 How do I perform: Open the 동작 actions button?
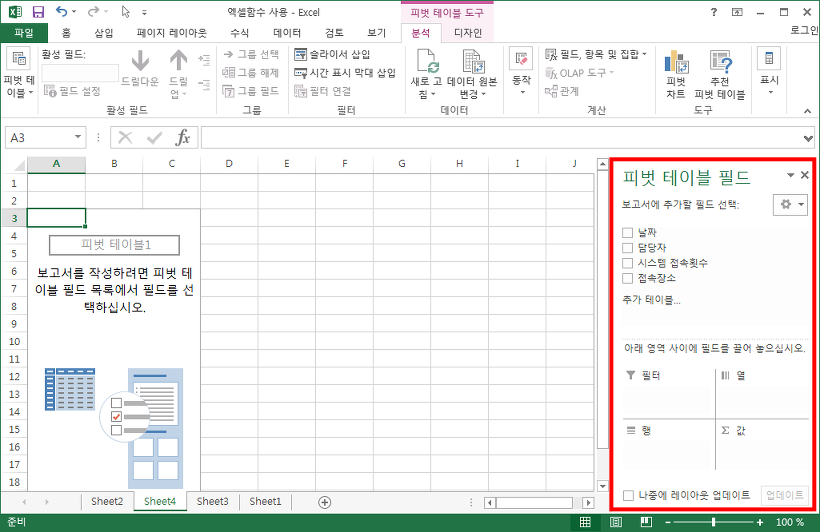point(521,72)
